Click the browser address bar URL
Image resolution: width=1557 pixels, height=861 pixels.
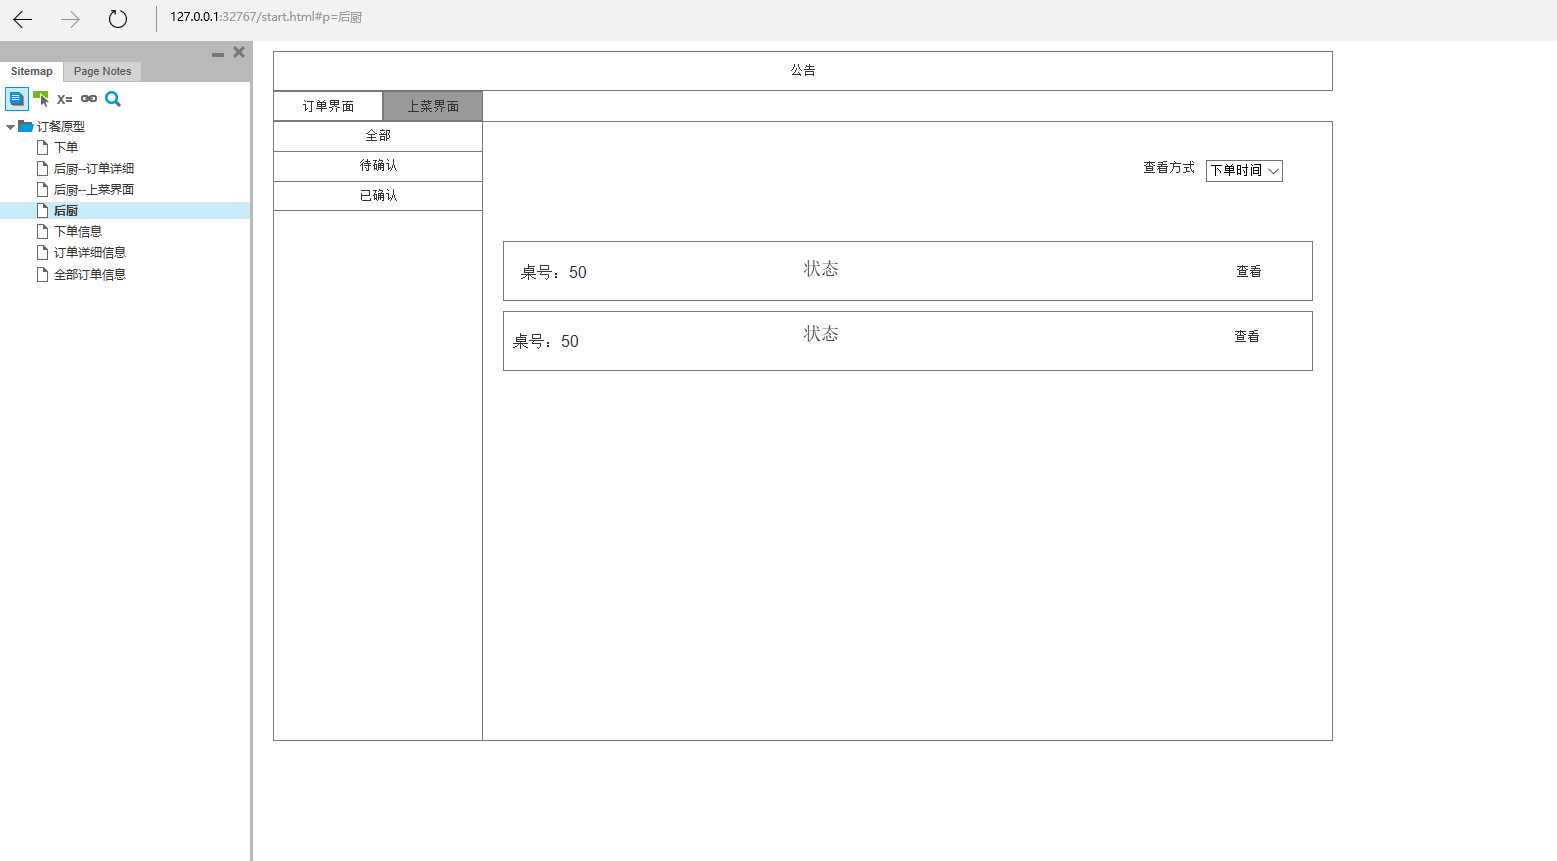[266, 17]
